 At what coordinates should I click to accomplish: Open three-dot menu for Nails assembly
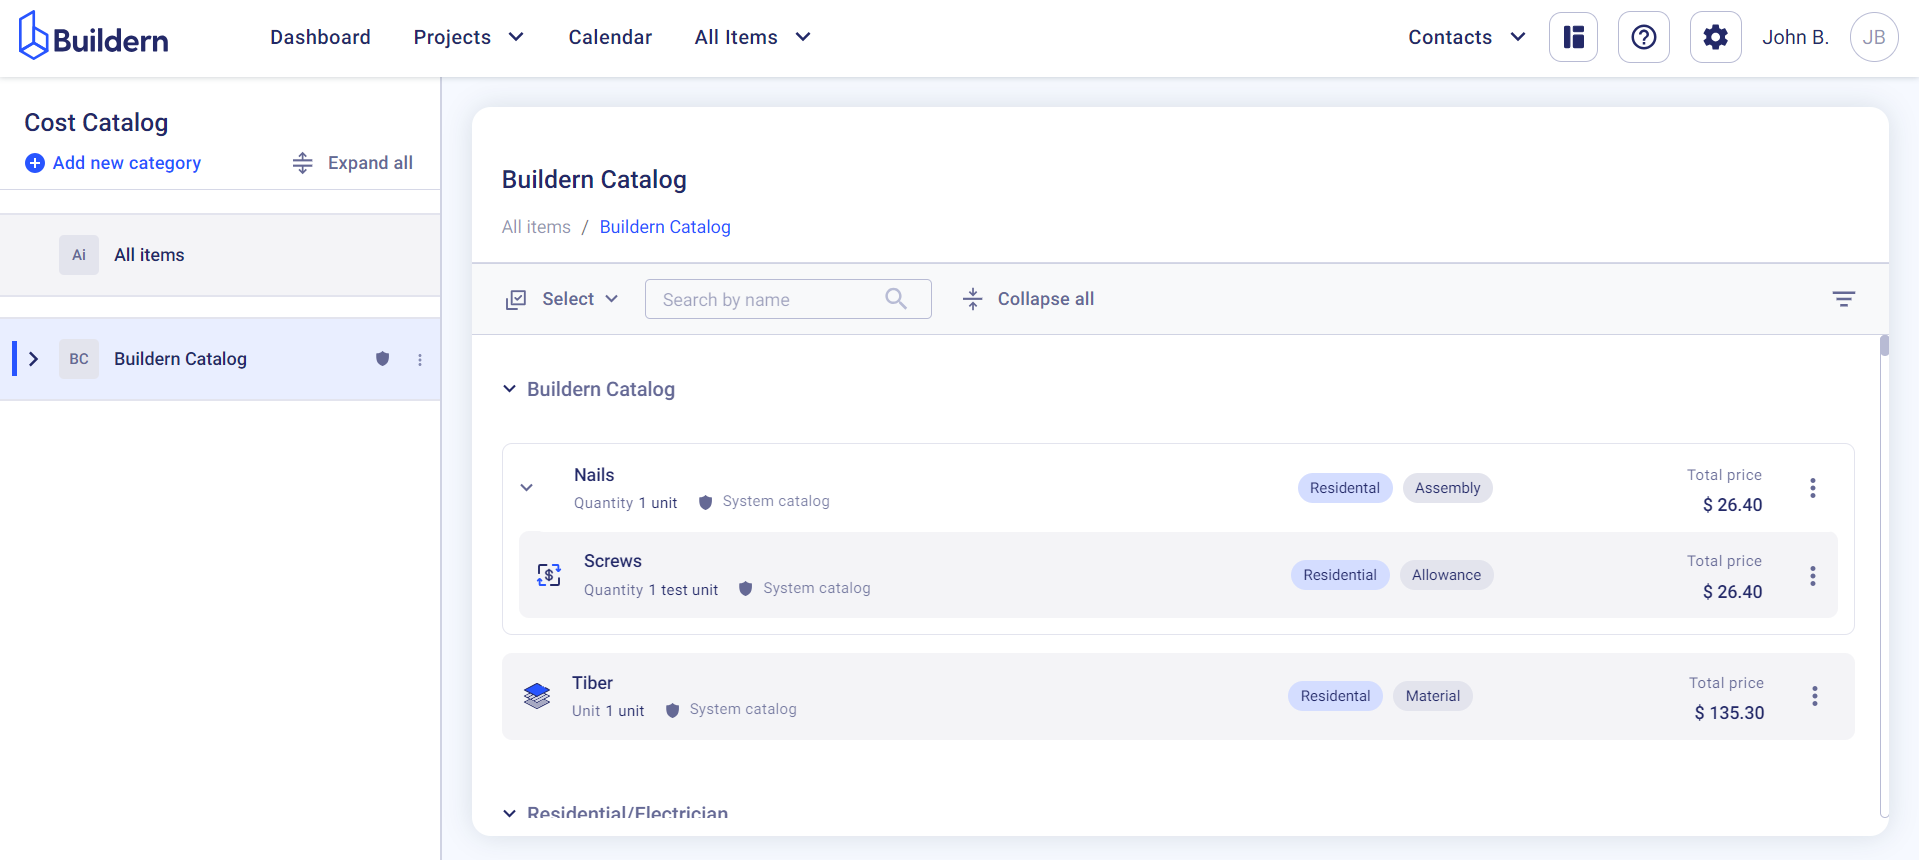tap(1812, 488)
